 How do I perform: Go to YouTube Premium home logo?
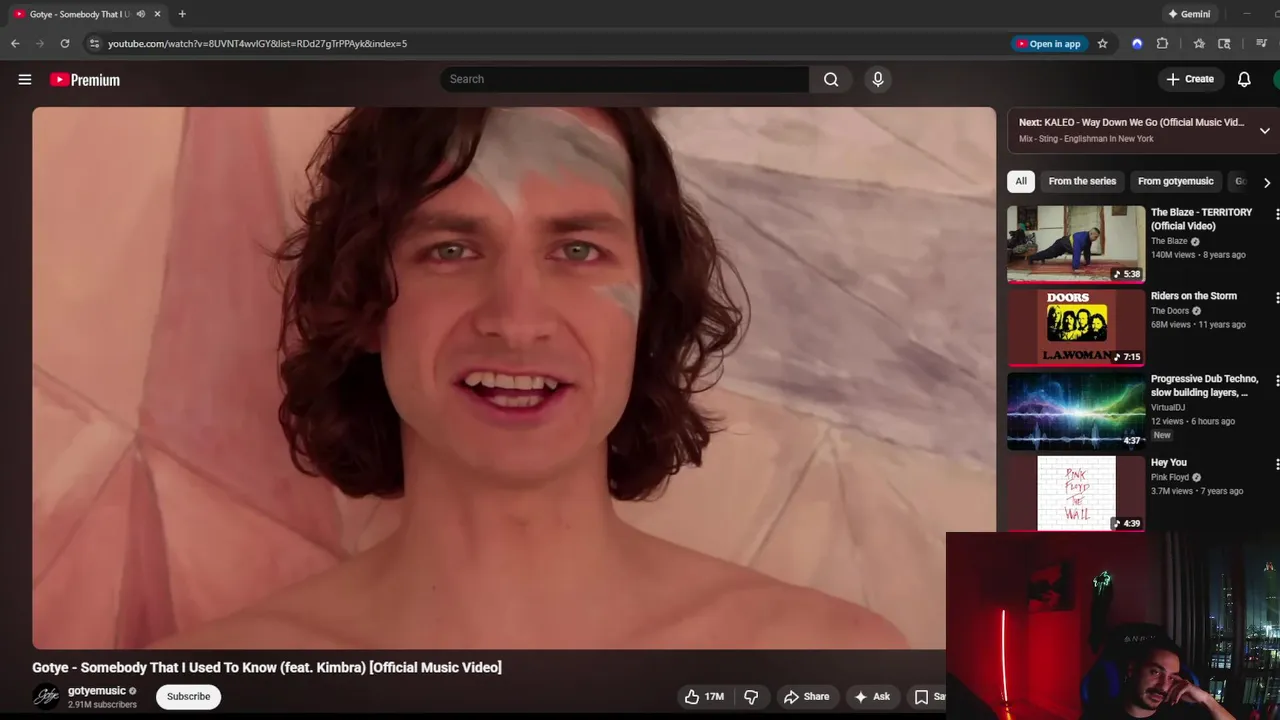point(85,80)
